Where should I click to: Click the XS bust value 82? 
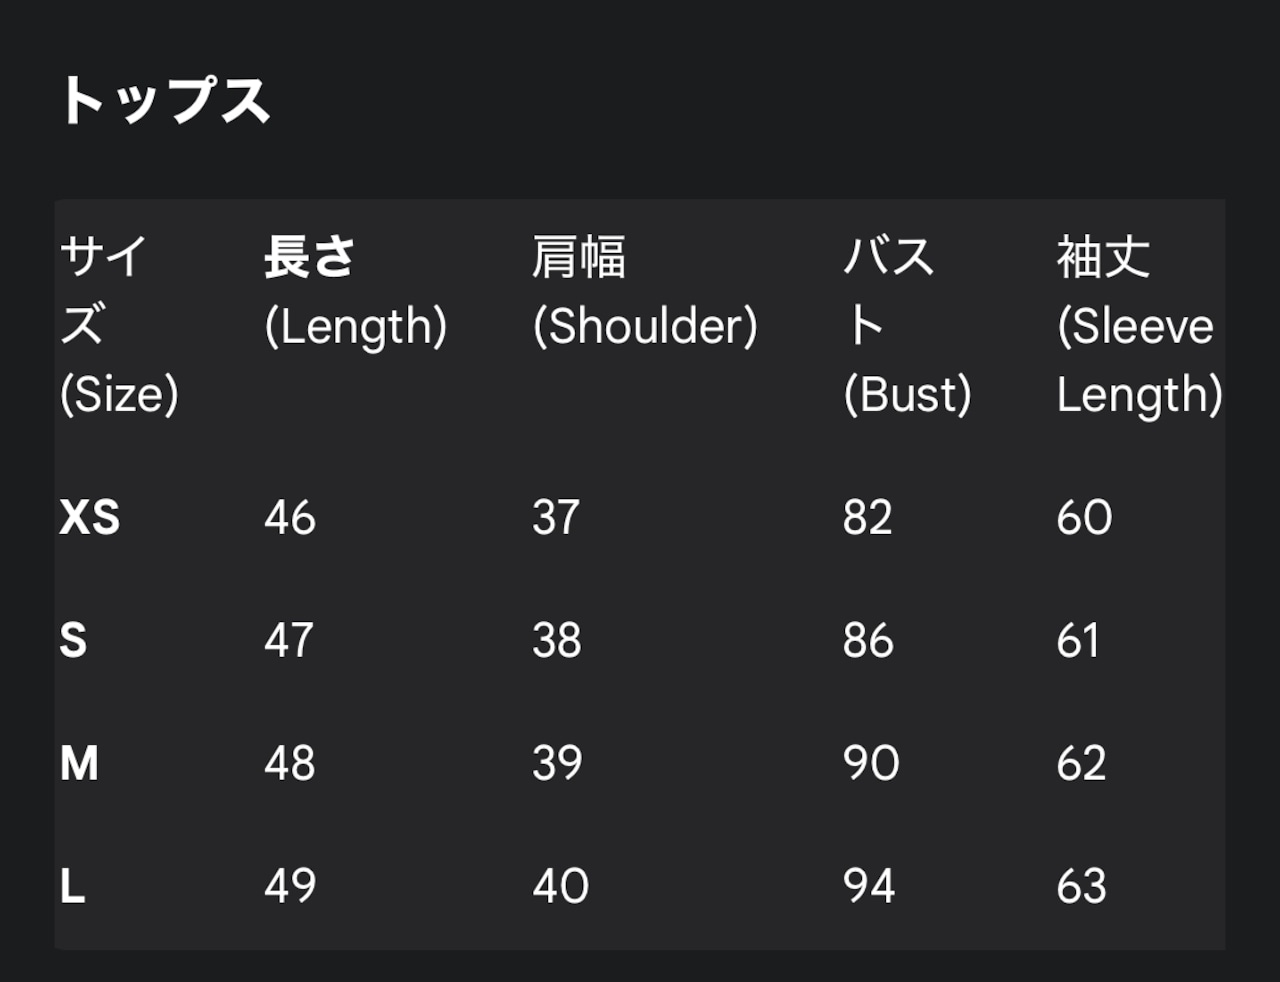[x=868, y=518]
